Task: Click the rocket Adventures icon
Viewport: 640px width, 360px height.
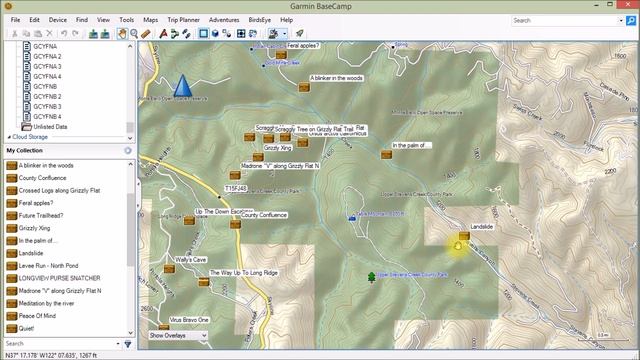Action: click(x=300, y=34)
